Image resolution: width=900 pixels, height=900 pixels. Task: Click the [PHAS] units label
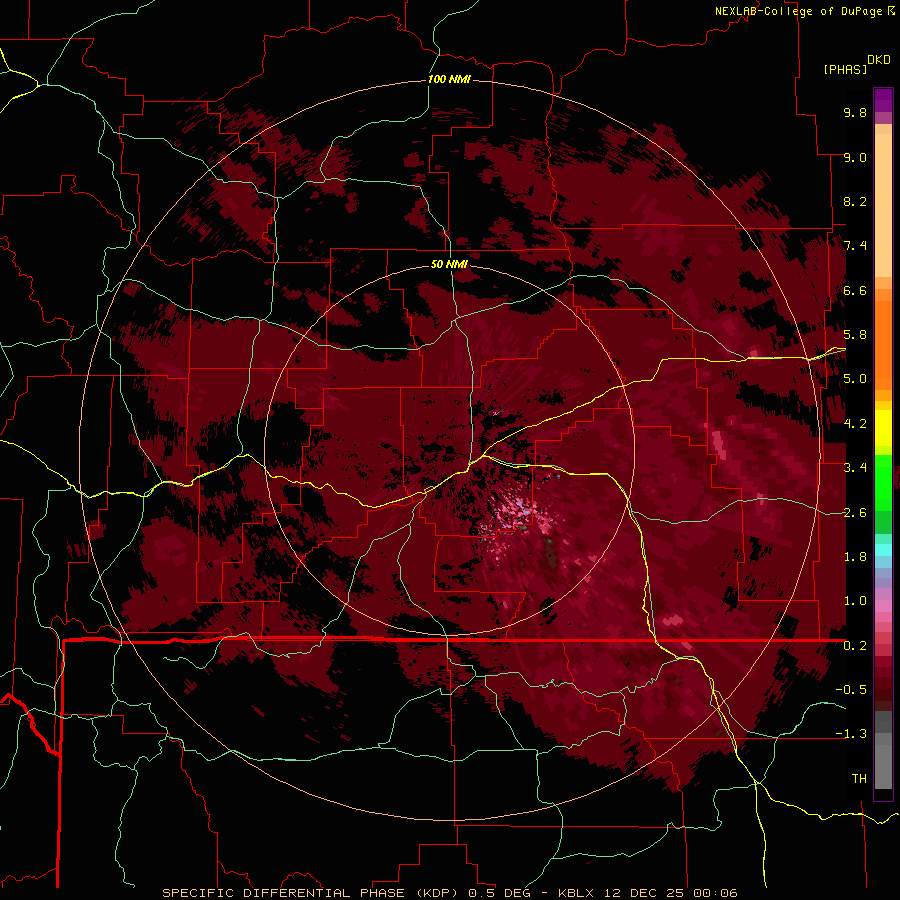845,69
